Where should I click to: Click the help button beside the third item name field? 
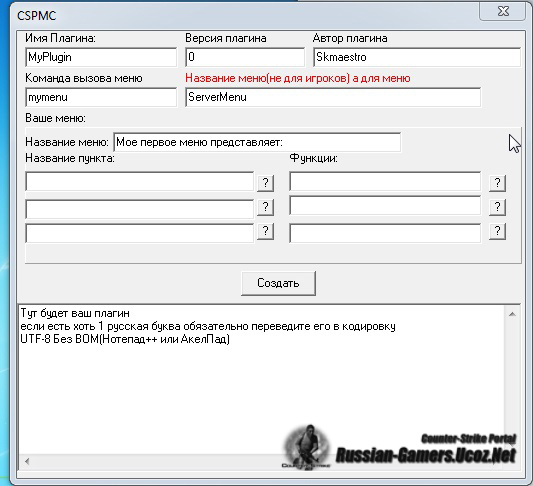pos(265,231)
